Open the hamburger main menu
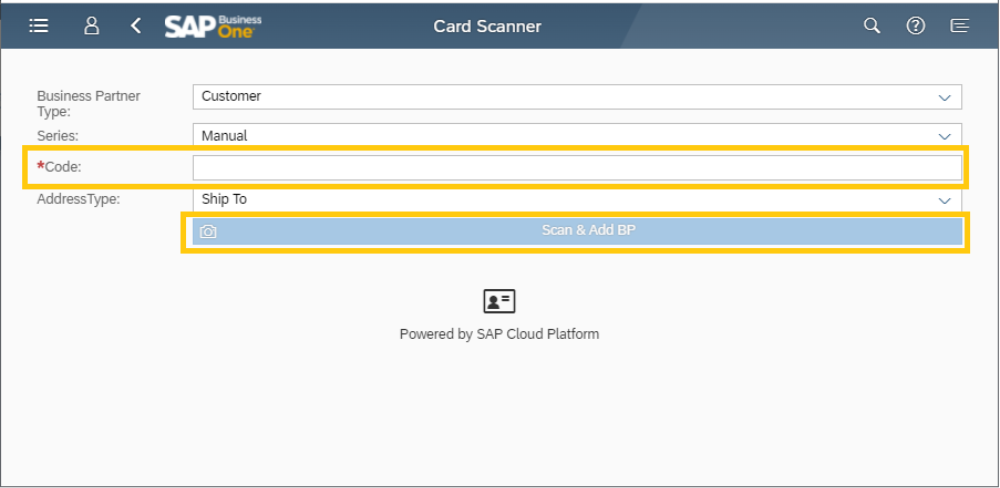This screenshot has width=1000, height=488. [39, 26]
